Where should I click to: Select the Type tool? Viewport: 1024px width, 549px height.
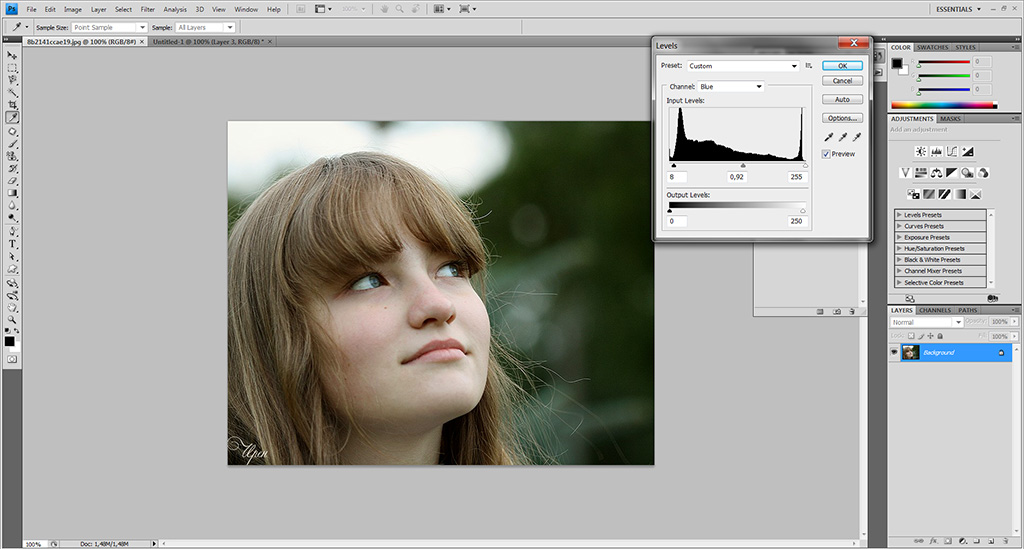[x=12, y=243]
